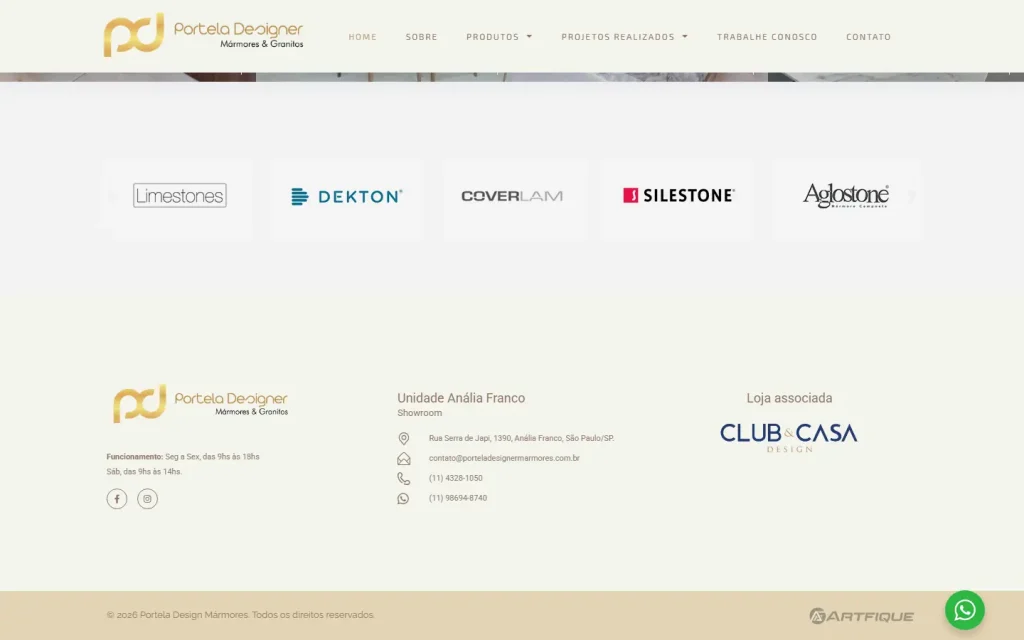Click the envelope email icon
This screenshot has width=1024, height=640.
tap(404, 458)
